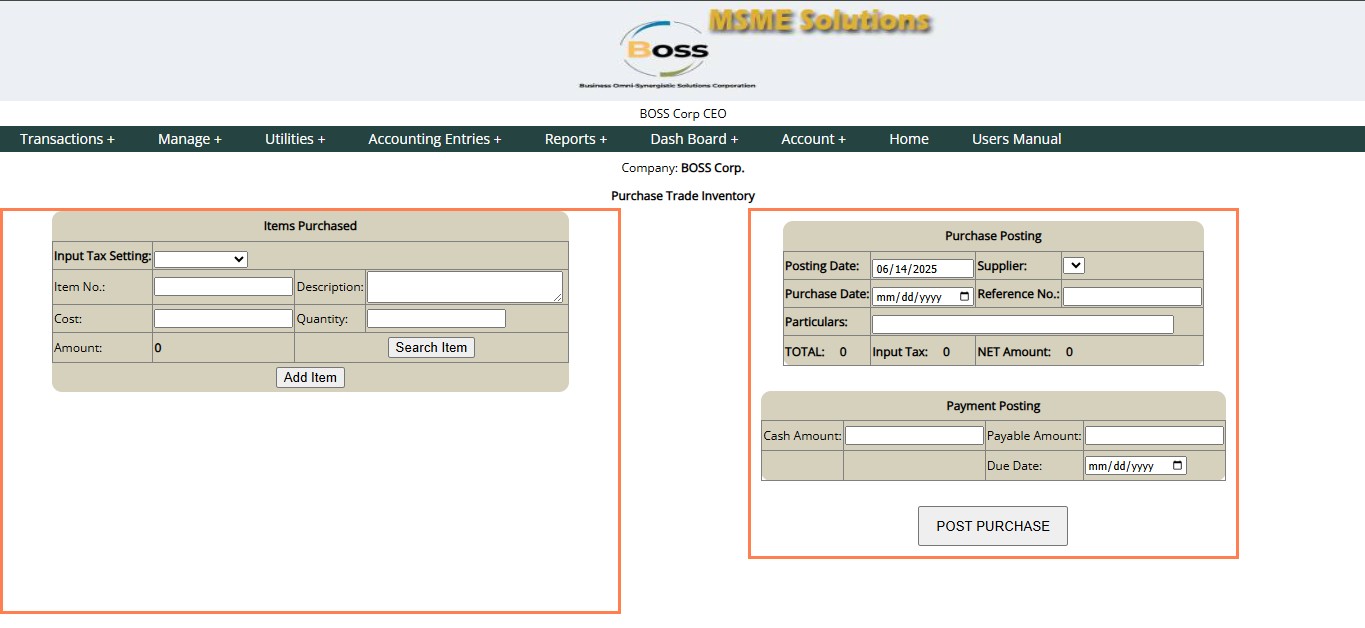Open the Users Manual link
The width and height of the screenshot is (1365, 628).
[1017, 139]
